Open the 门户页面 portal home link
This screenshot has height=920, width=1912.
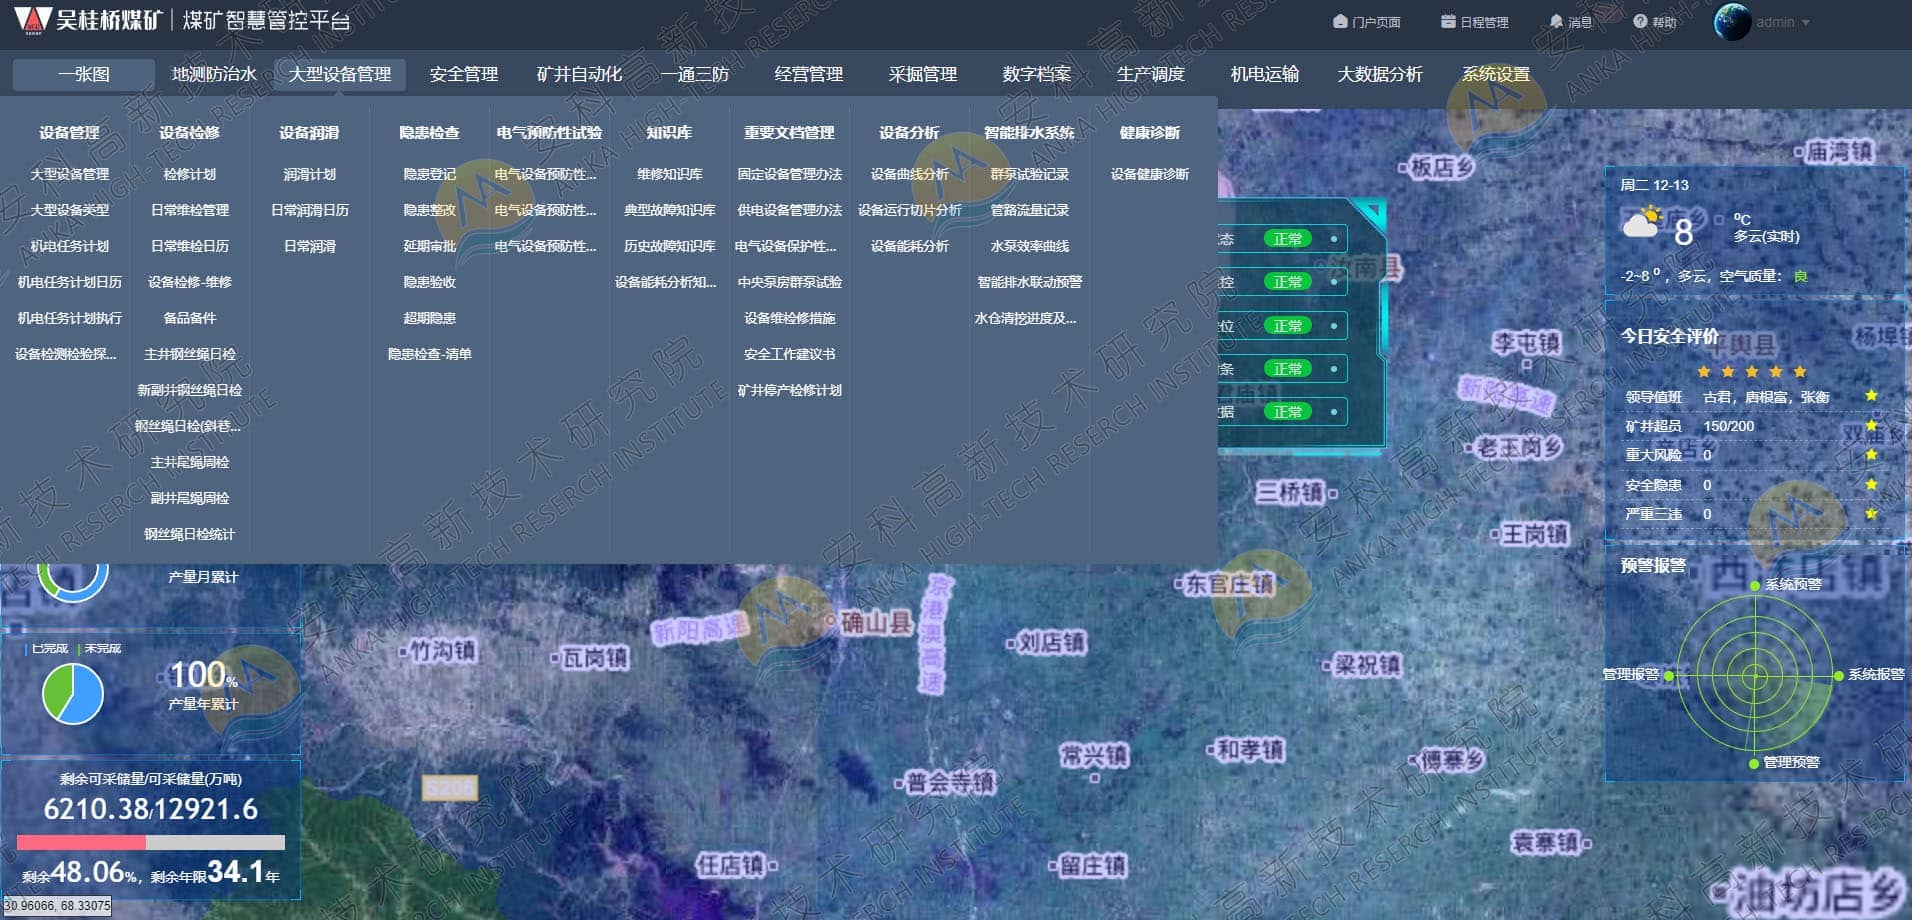coord(1366,22)
